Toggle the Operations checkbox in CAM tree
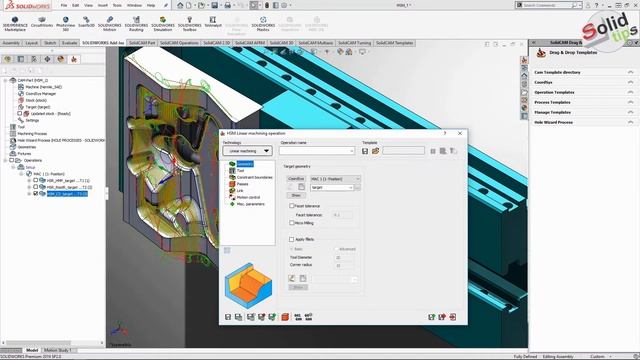Screen dimensions: 640x360 click(x=12, y=160)
